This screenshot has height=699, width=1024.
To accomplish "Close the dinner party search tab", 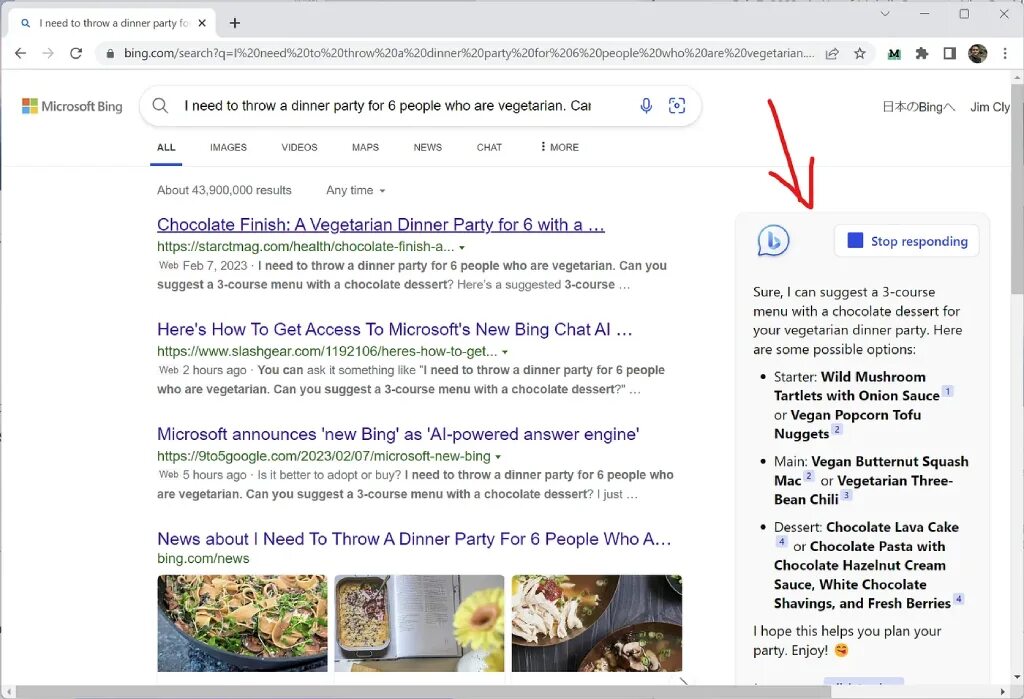I will pos(202,23).
